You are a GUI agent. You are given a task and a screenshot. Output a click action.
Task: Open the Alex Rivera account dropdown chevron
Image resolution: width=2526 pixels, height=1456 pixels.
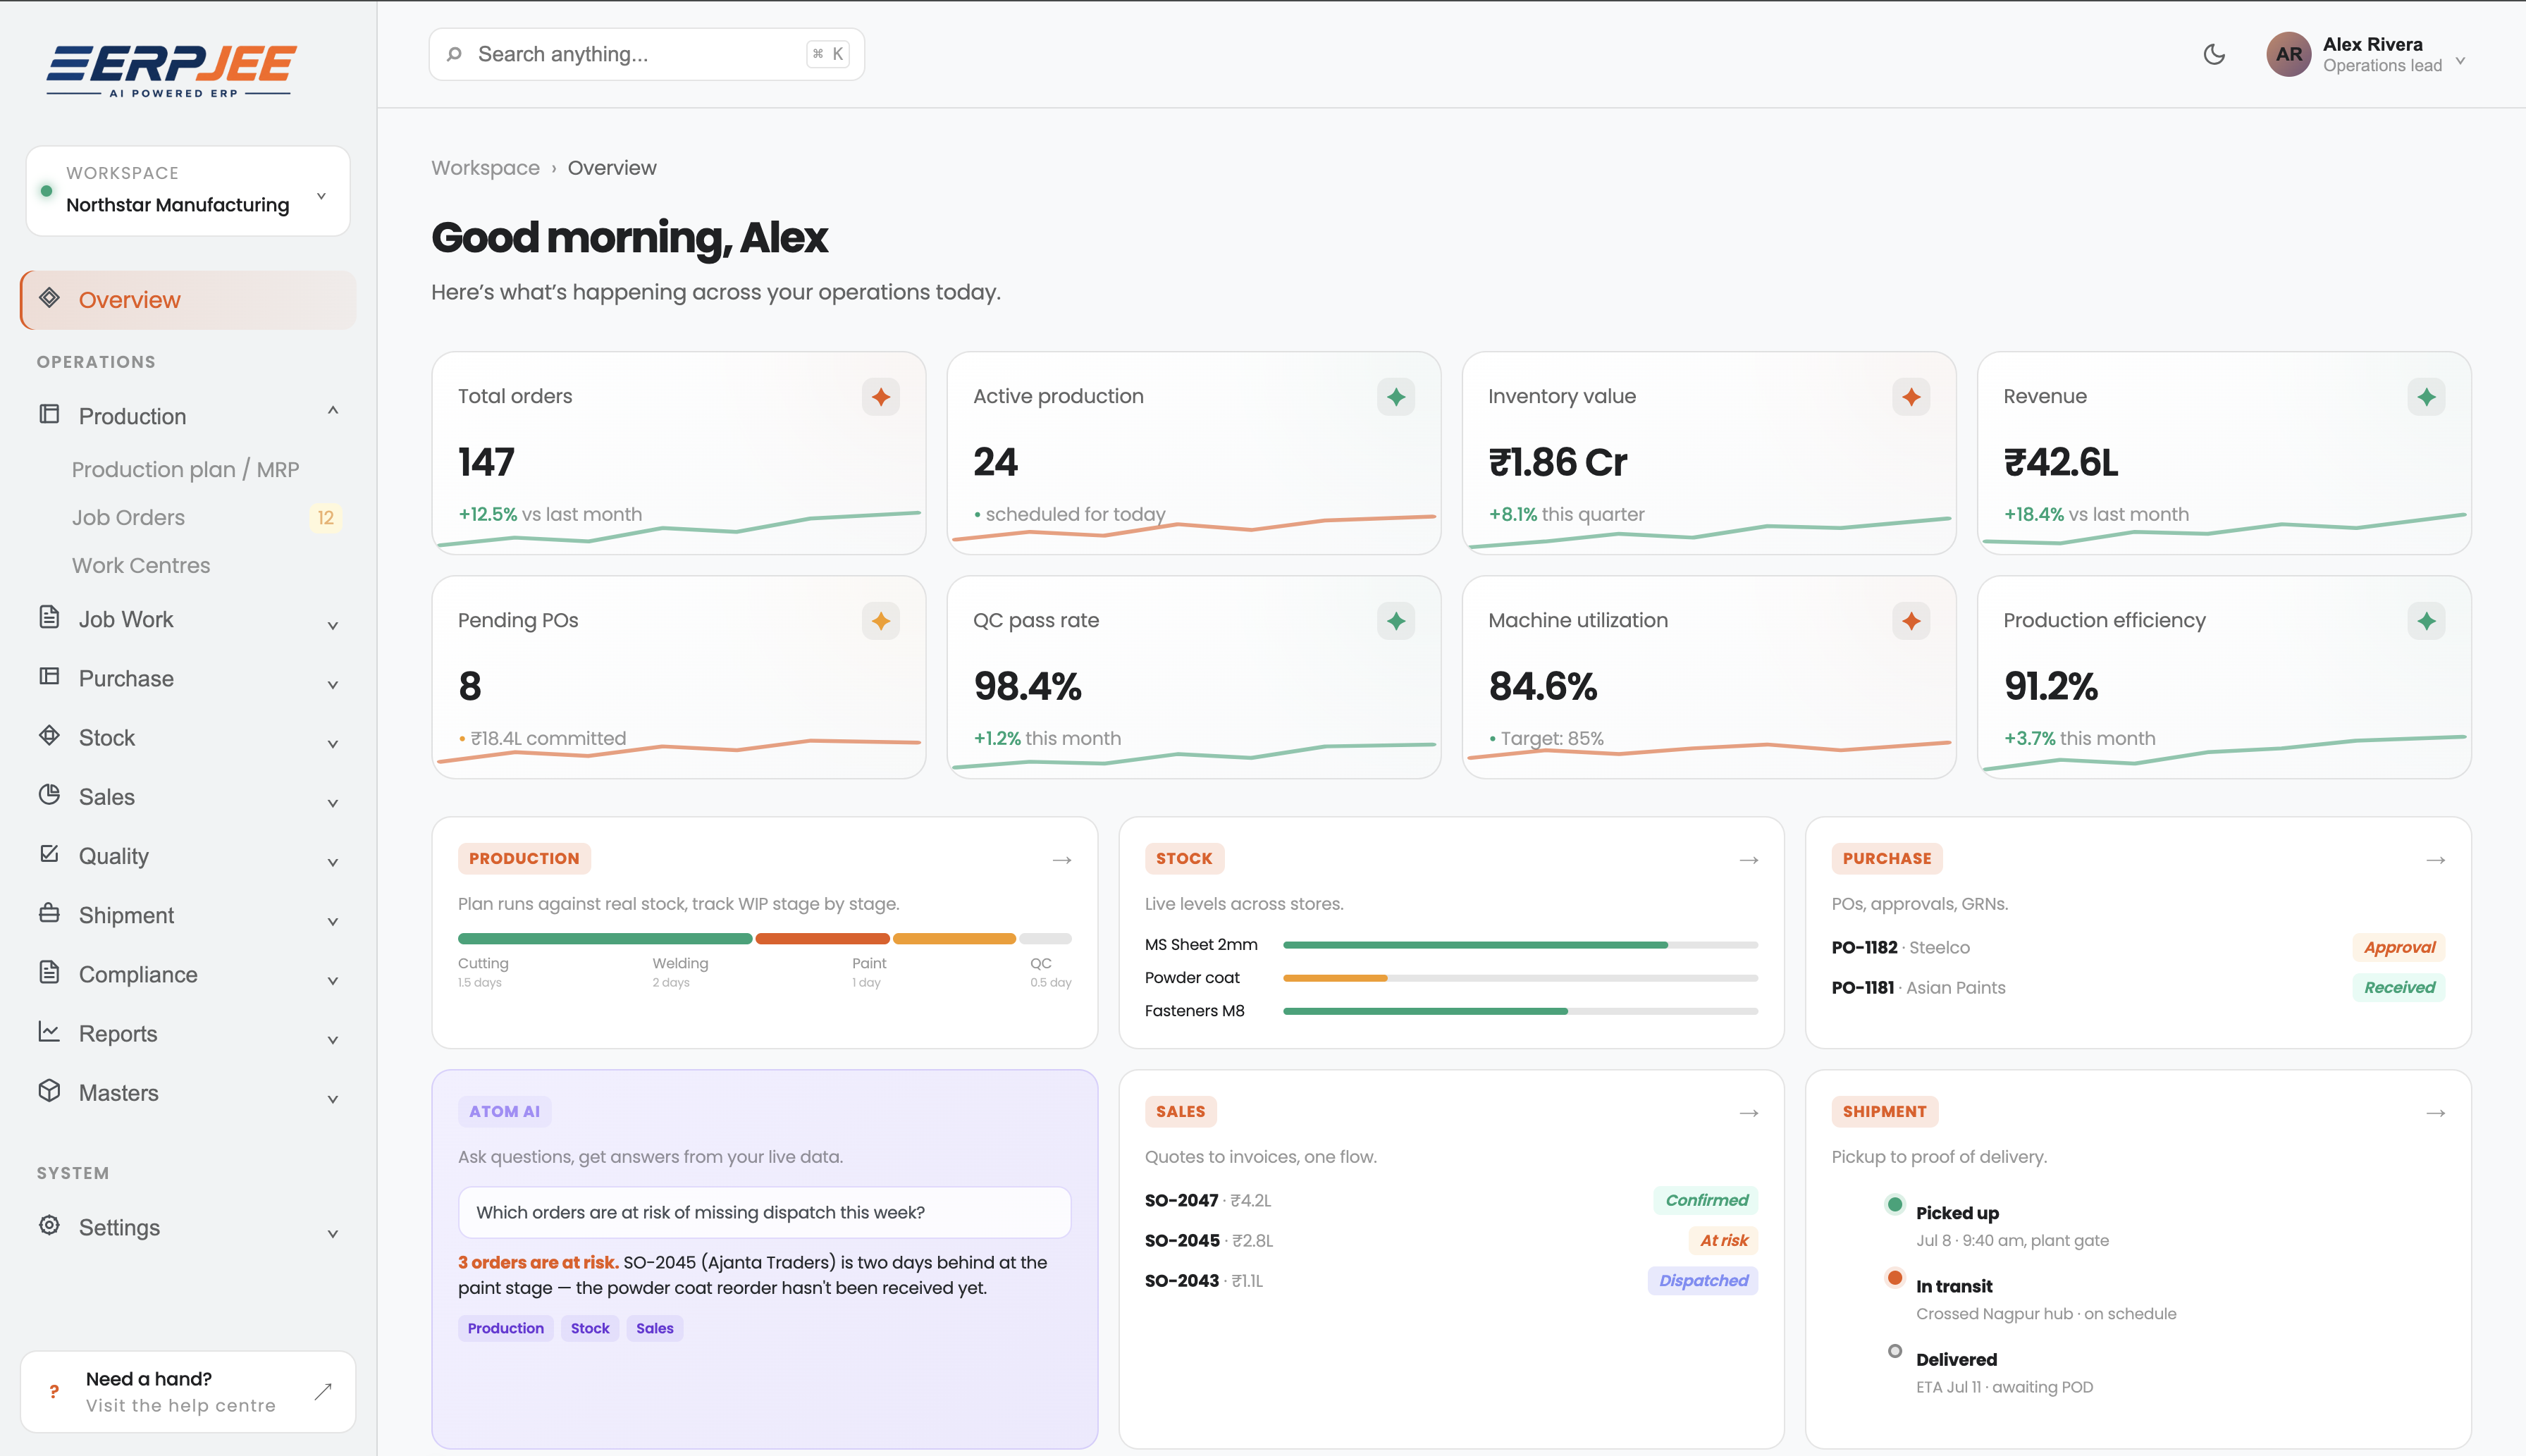[2461, 61]
